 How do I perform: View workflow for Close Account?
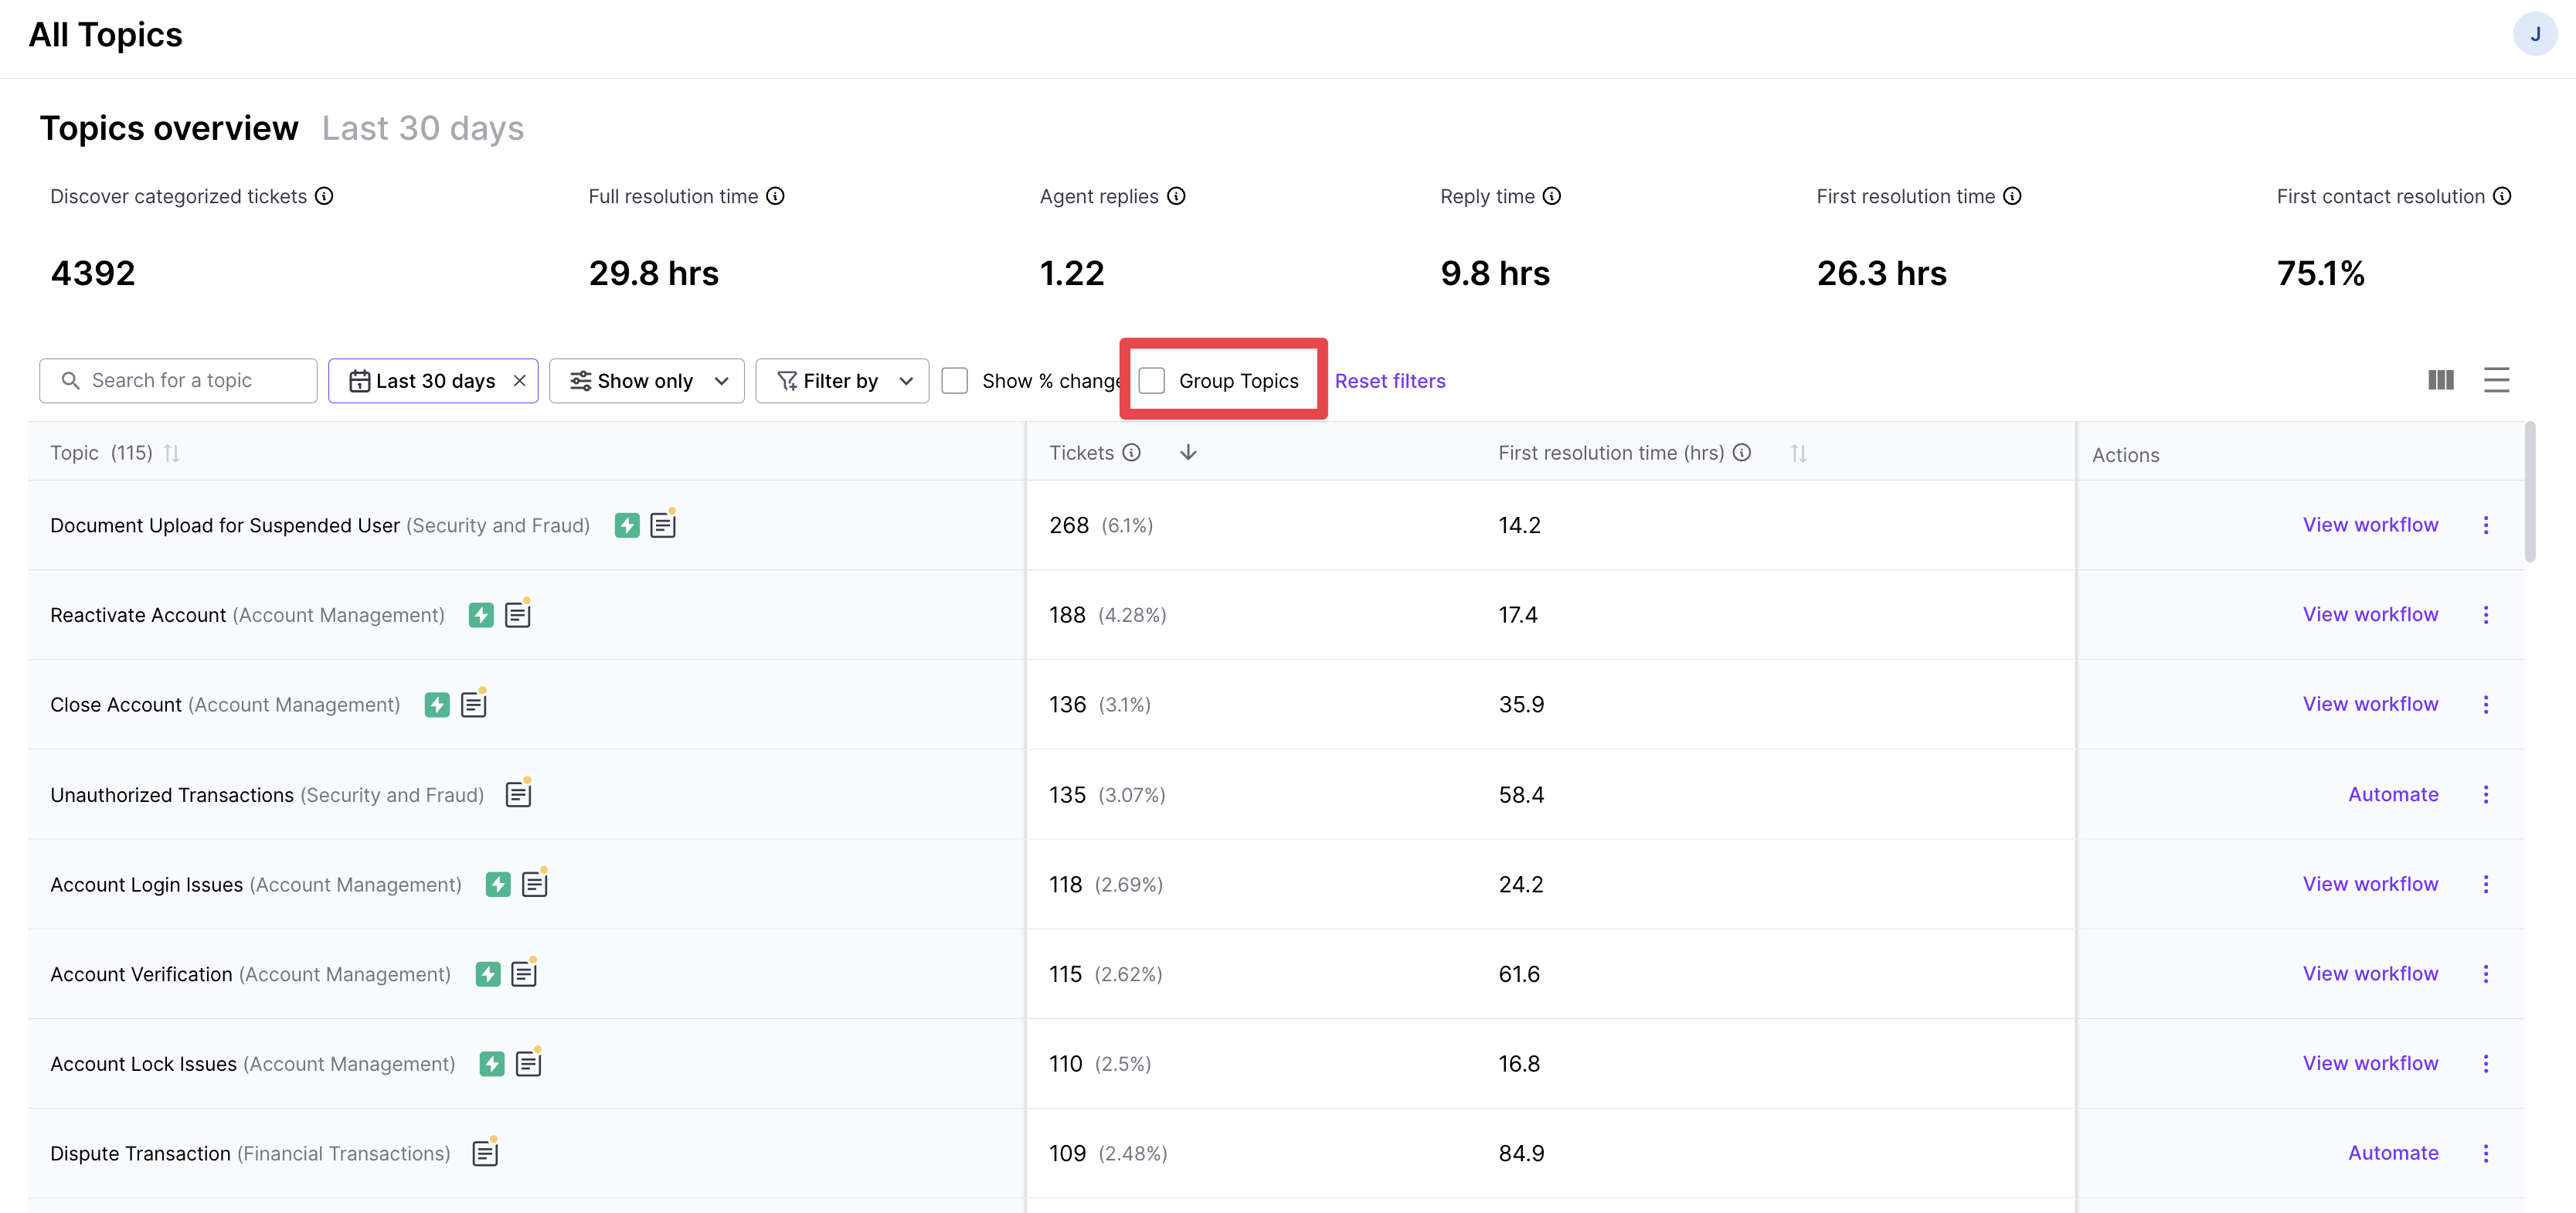point(2370,704)
